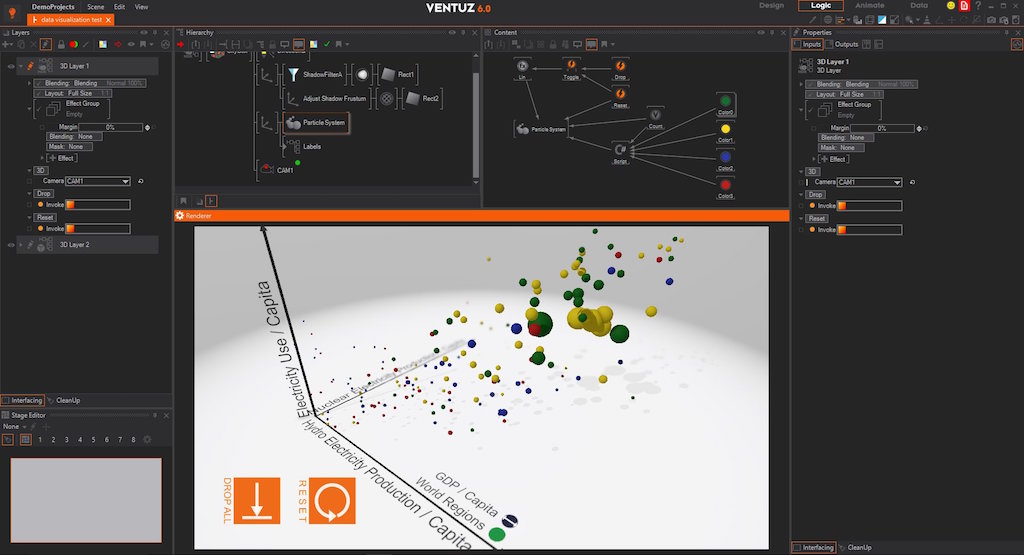Toggle the Camera checkbox in Layers panel
1024x555 pixels.
pyautogui.click(x=28, y=182)
